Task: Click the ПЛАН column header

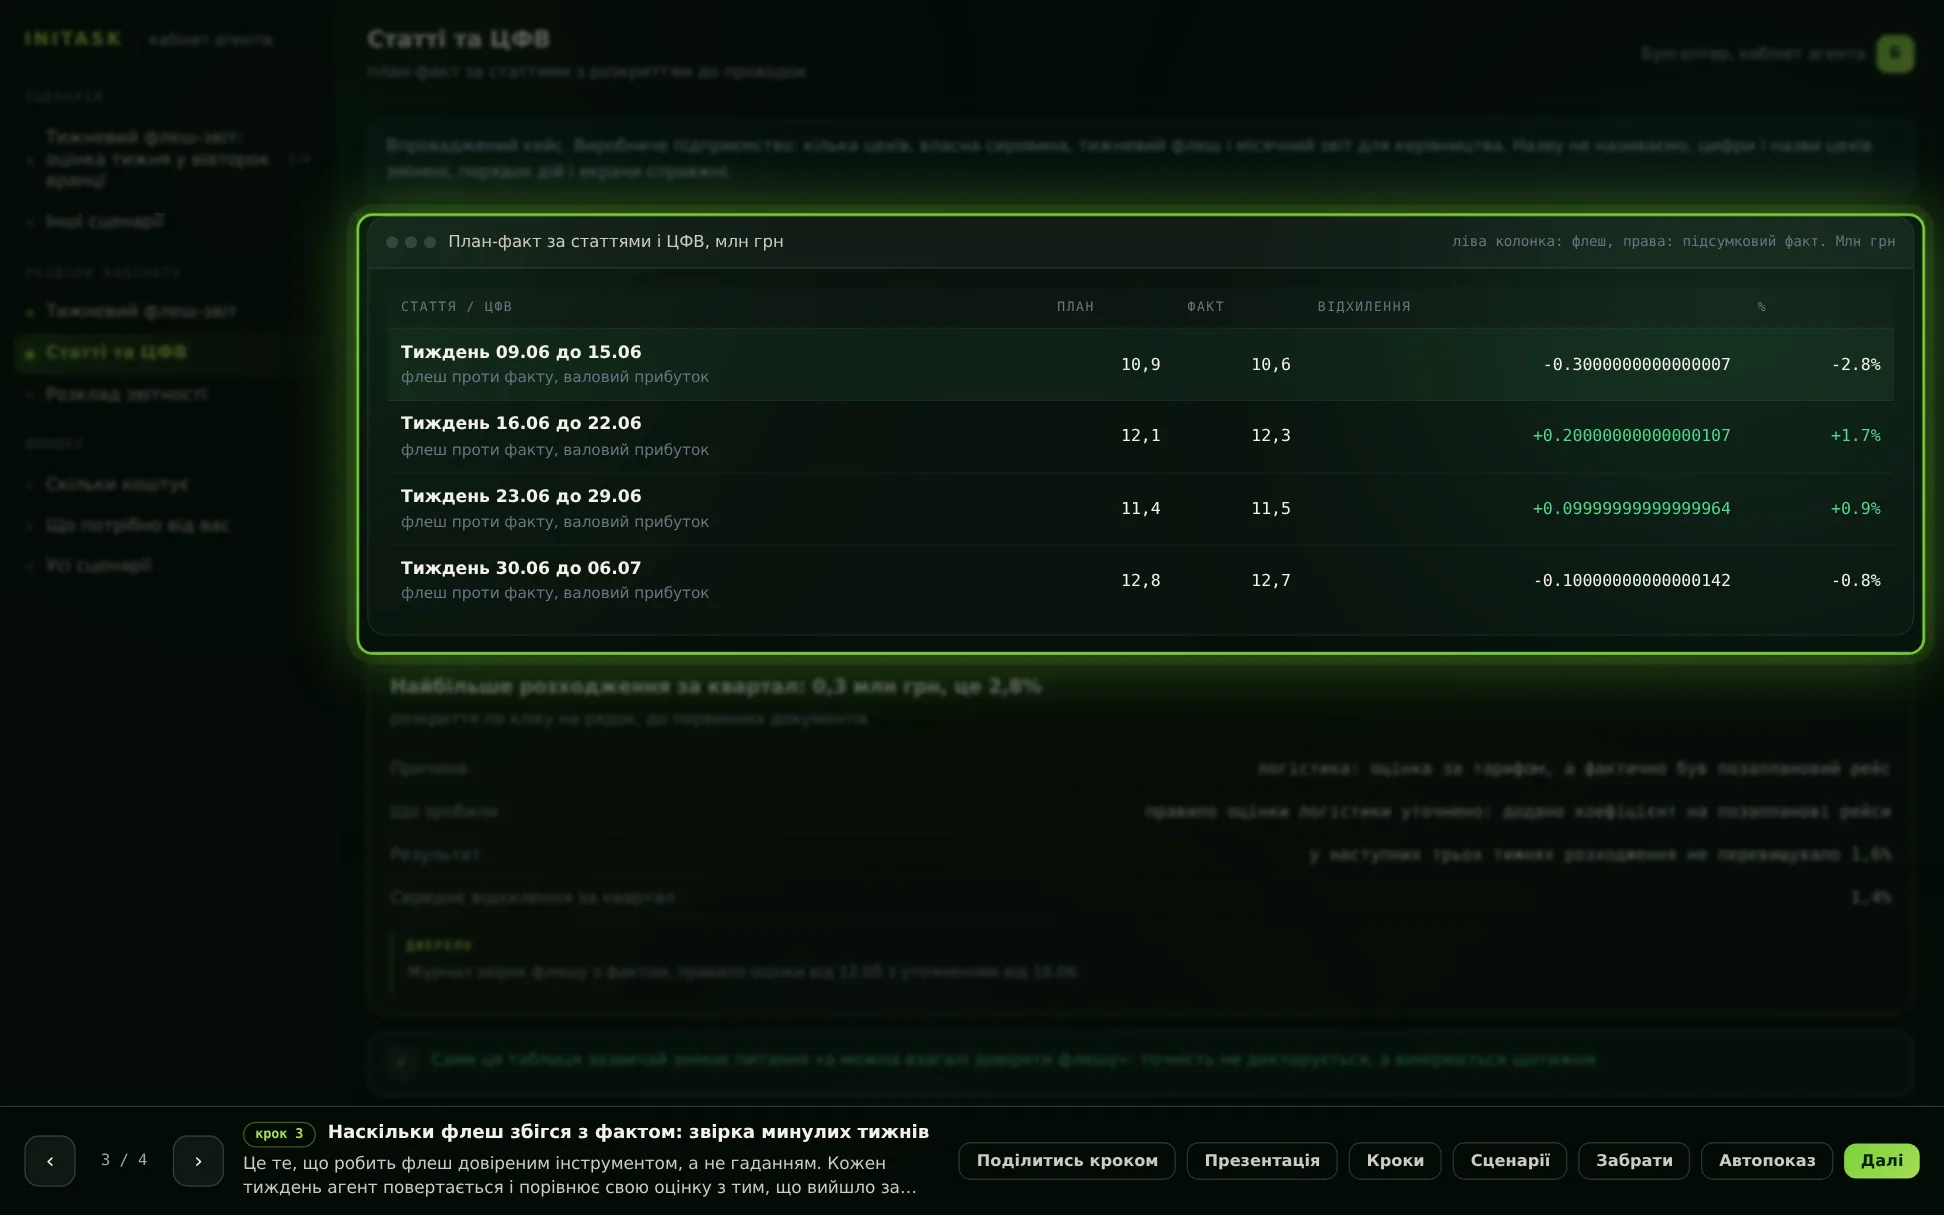Action: tap(1076, 307)
